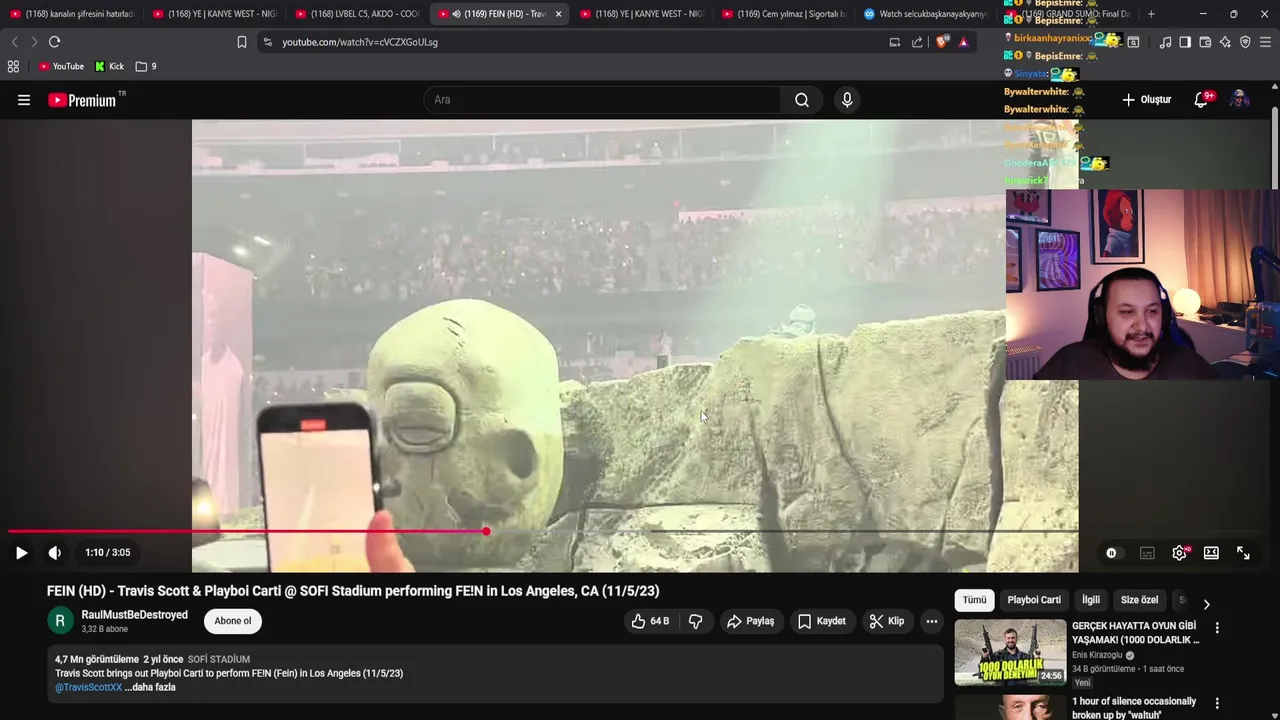Select the İlgili filter chip
The height and width of the screenshot is (720, 1280).
[x=1090, y=600]
